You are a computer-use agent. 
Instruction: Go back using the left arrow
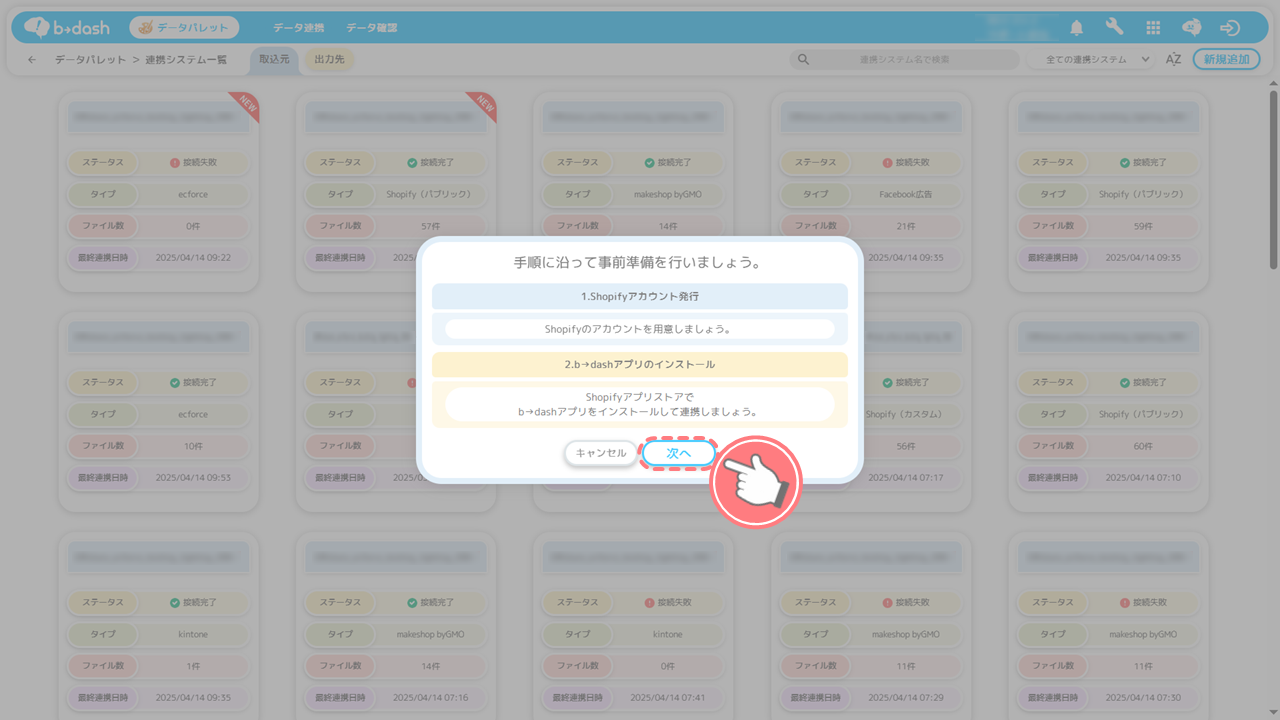pos(32,60)
